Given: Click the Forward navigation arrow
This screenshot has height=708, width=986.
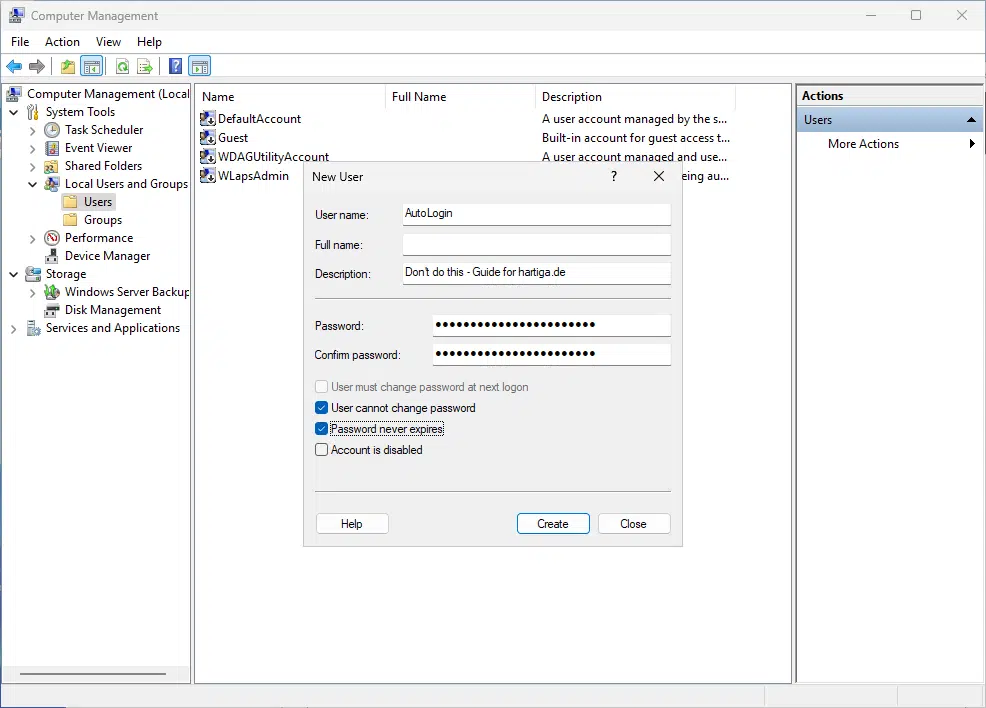Looking at the screenshot, I should tap(37, 66).
